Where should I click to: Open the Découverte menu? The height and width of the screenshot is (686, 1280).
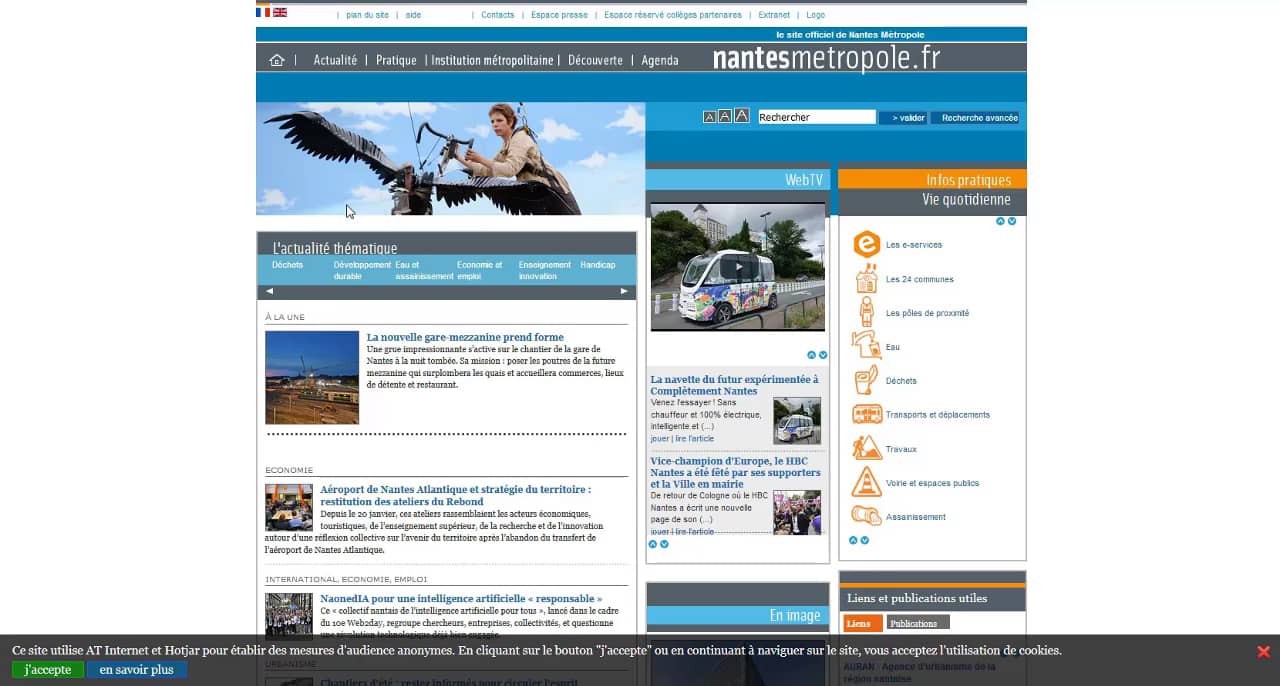[595, 60]
